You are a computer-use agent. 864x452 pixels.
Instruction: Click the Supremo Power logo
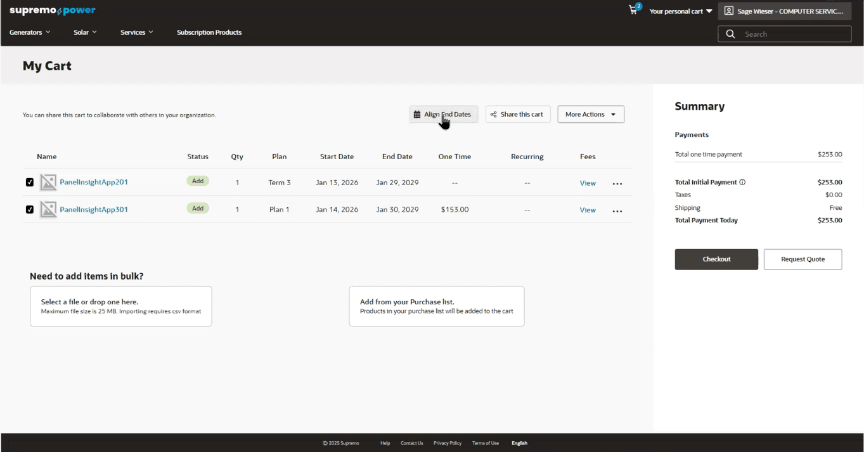[52, 10]
